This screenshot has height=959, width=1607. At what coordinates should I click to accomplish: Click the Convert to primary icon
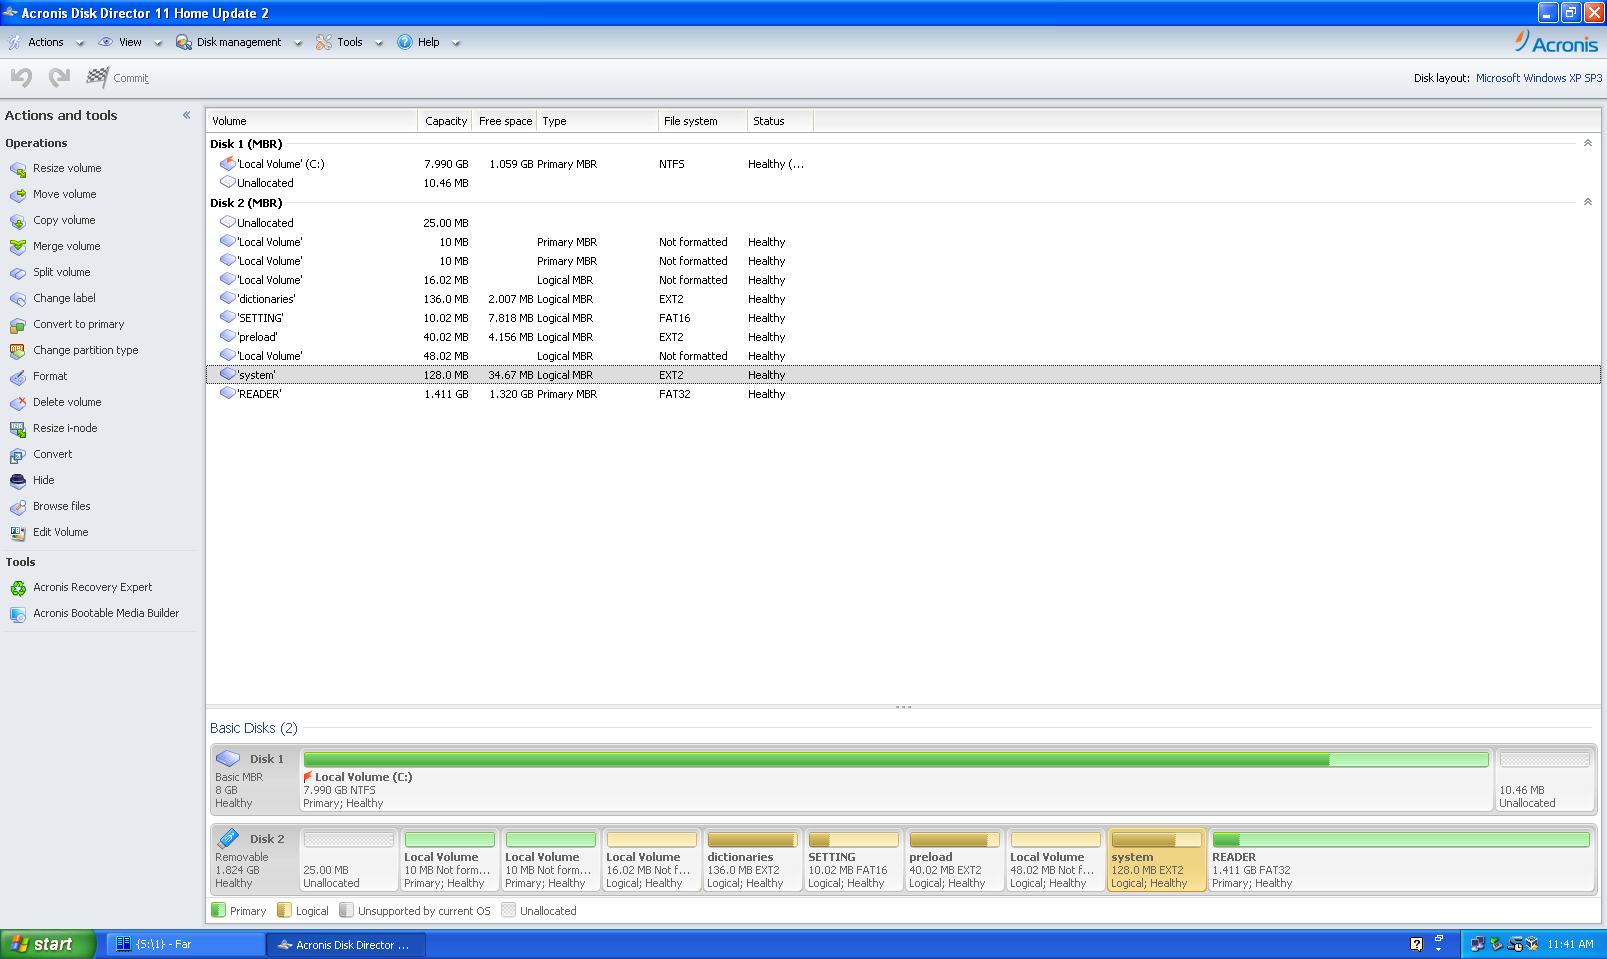pos(17,325)
